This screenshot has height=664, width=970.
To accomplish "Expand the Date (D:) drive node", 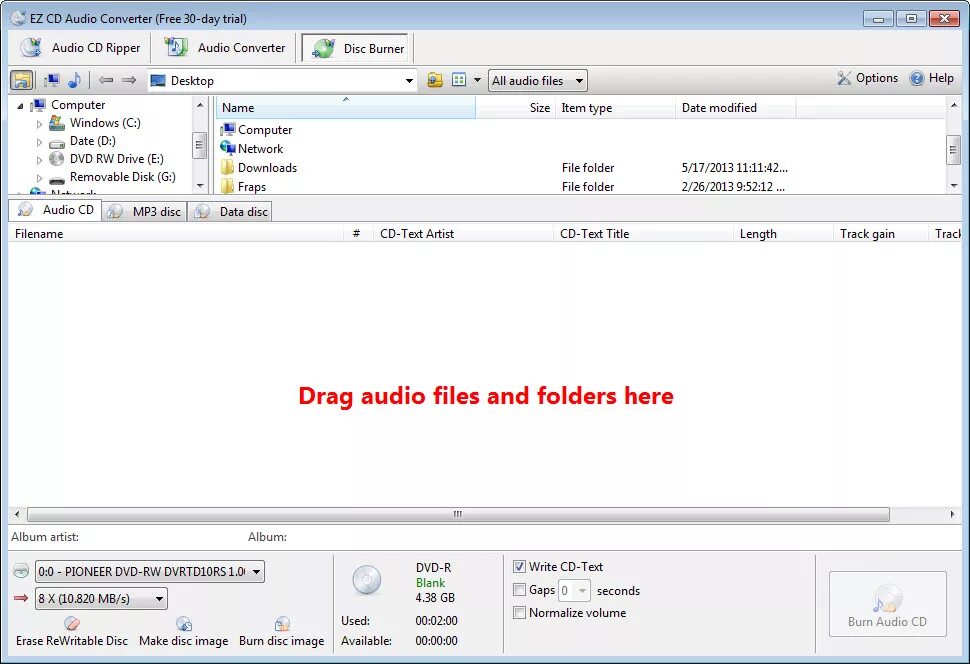I will click(39, 142).
